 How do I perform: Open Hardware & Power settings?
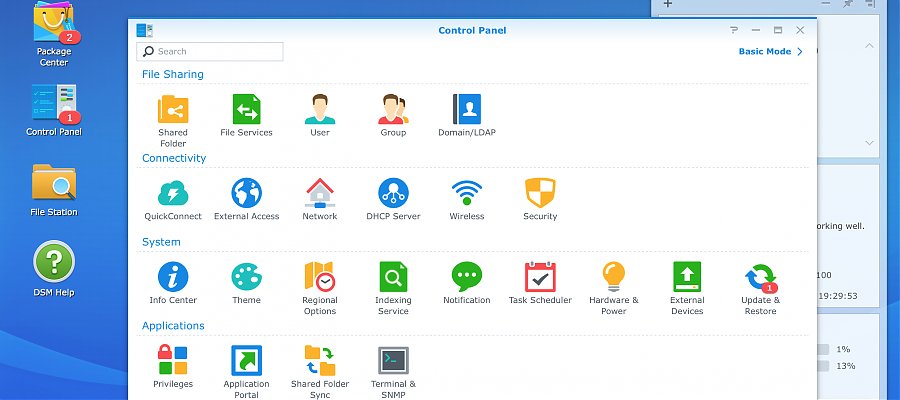pos(614,277)
